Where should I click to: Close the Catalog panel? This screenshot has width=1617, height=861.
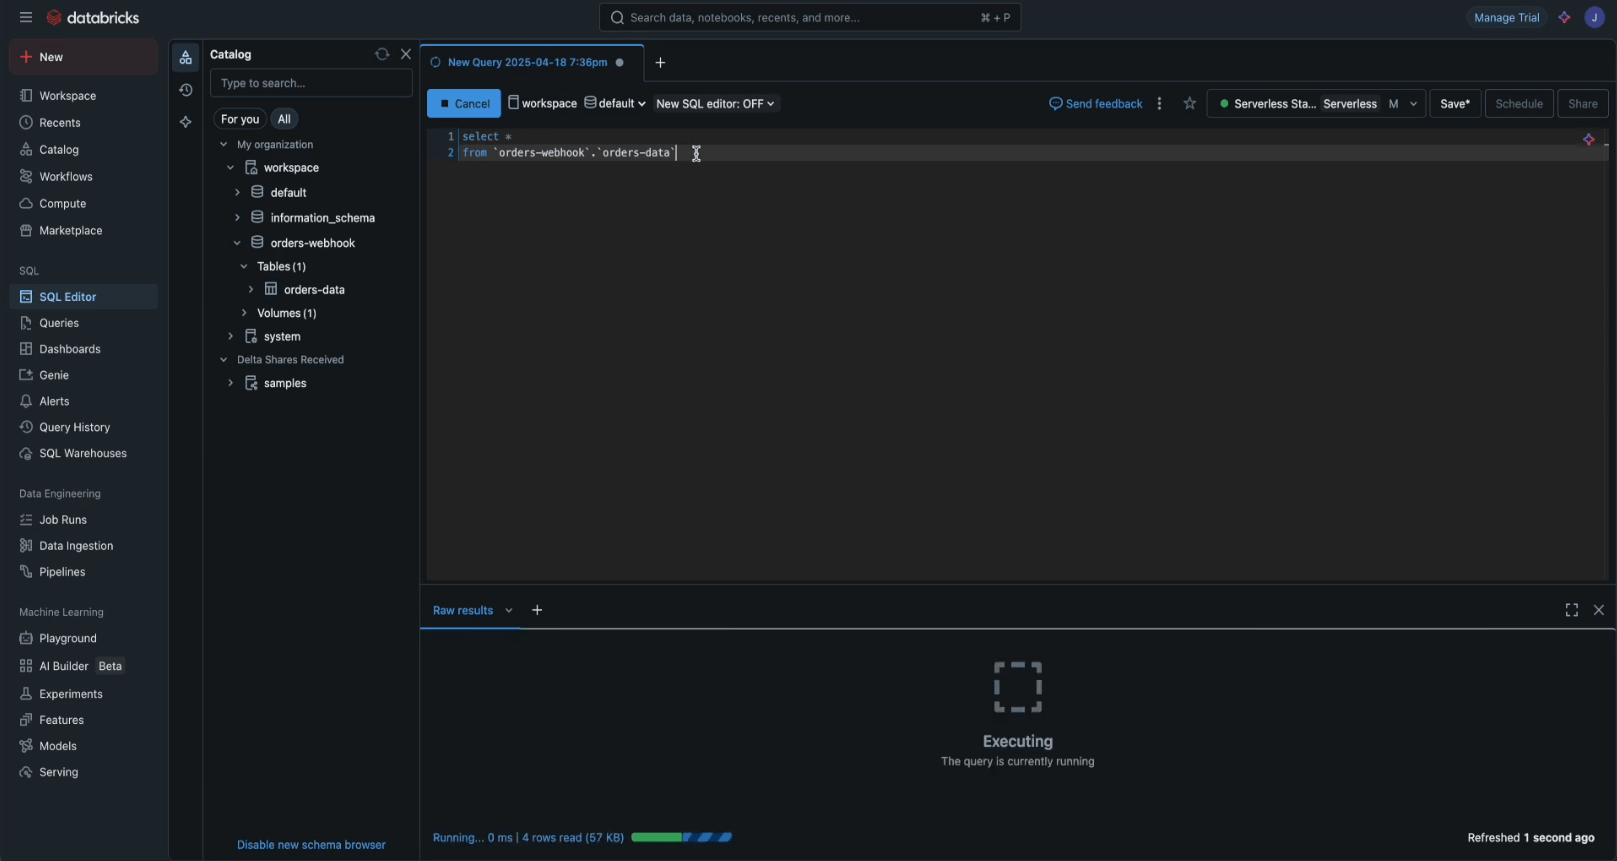[406, 54]
